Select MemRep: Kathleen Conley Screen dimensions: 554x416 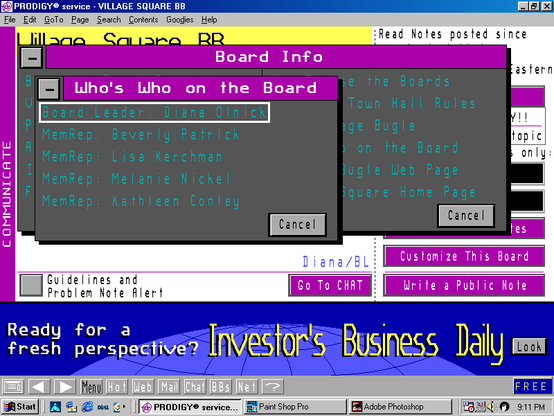pyautogui.click(x=141, y=201)
